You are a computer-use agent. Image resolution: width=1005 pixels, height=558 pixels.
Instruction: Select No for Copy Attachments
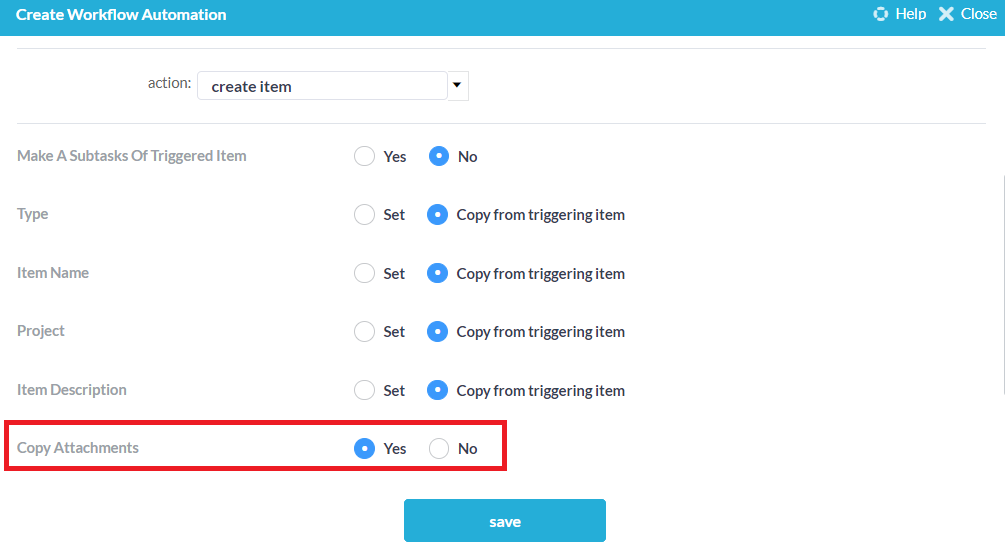[x=438, y=449]
